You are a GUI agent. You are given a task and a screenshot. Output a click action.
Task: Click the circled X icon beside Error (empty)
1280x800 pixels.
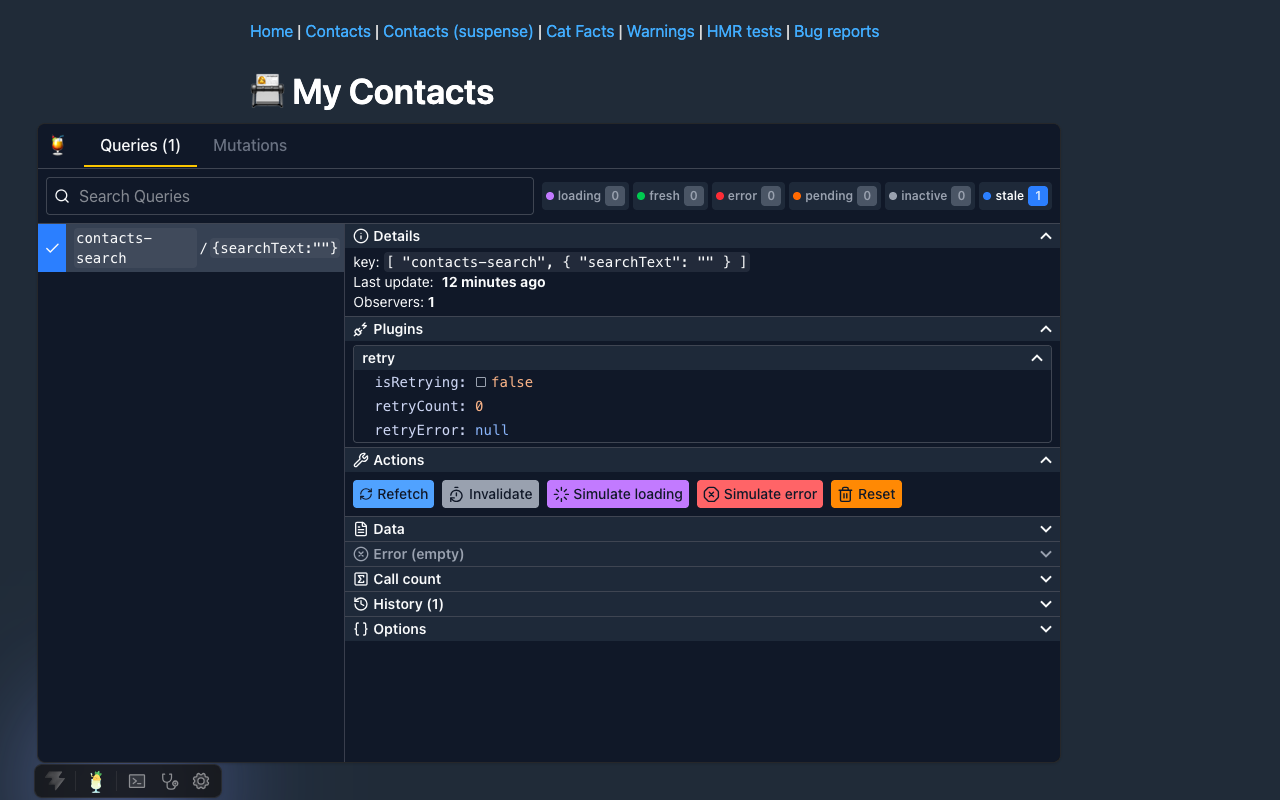(x=361, y=554)
